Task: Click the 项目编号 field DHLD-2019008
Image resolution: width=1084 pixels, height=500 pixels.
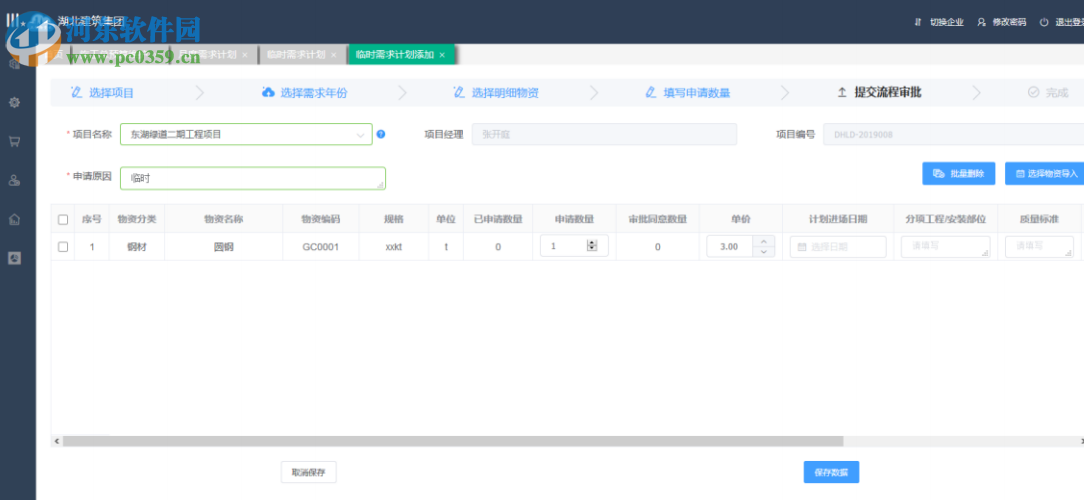Action: click(x=953, y=134)
